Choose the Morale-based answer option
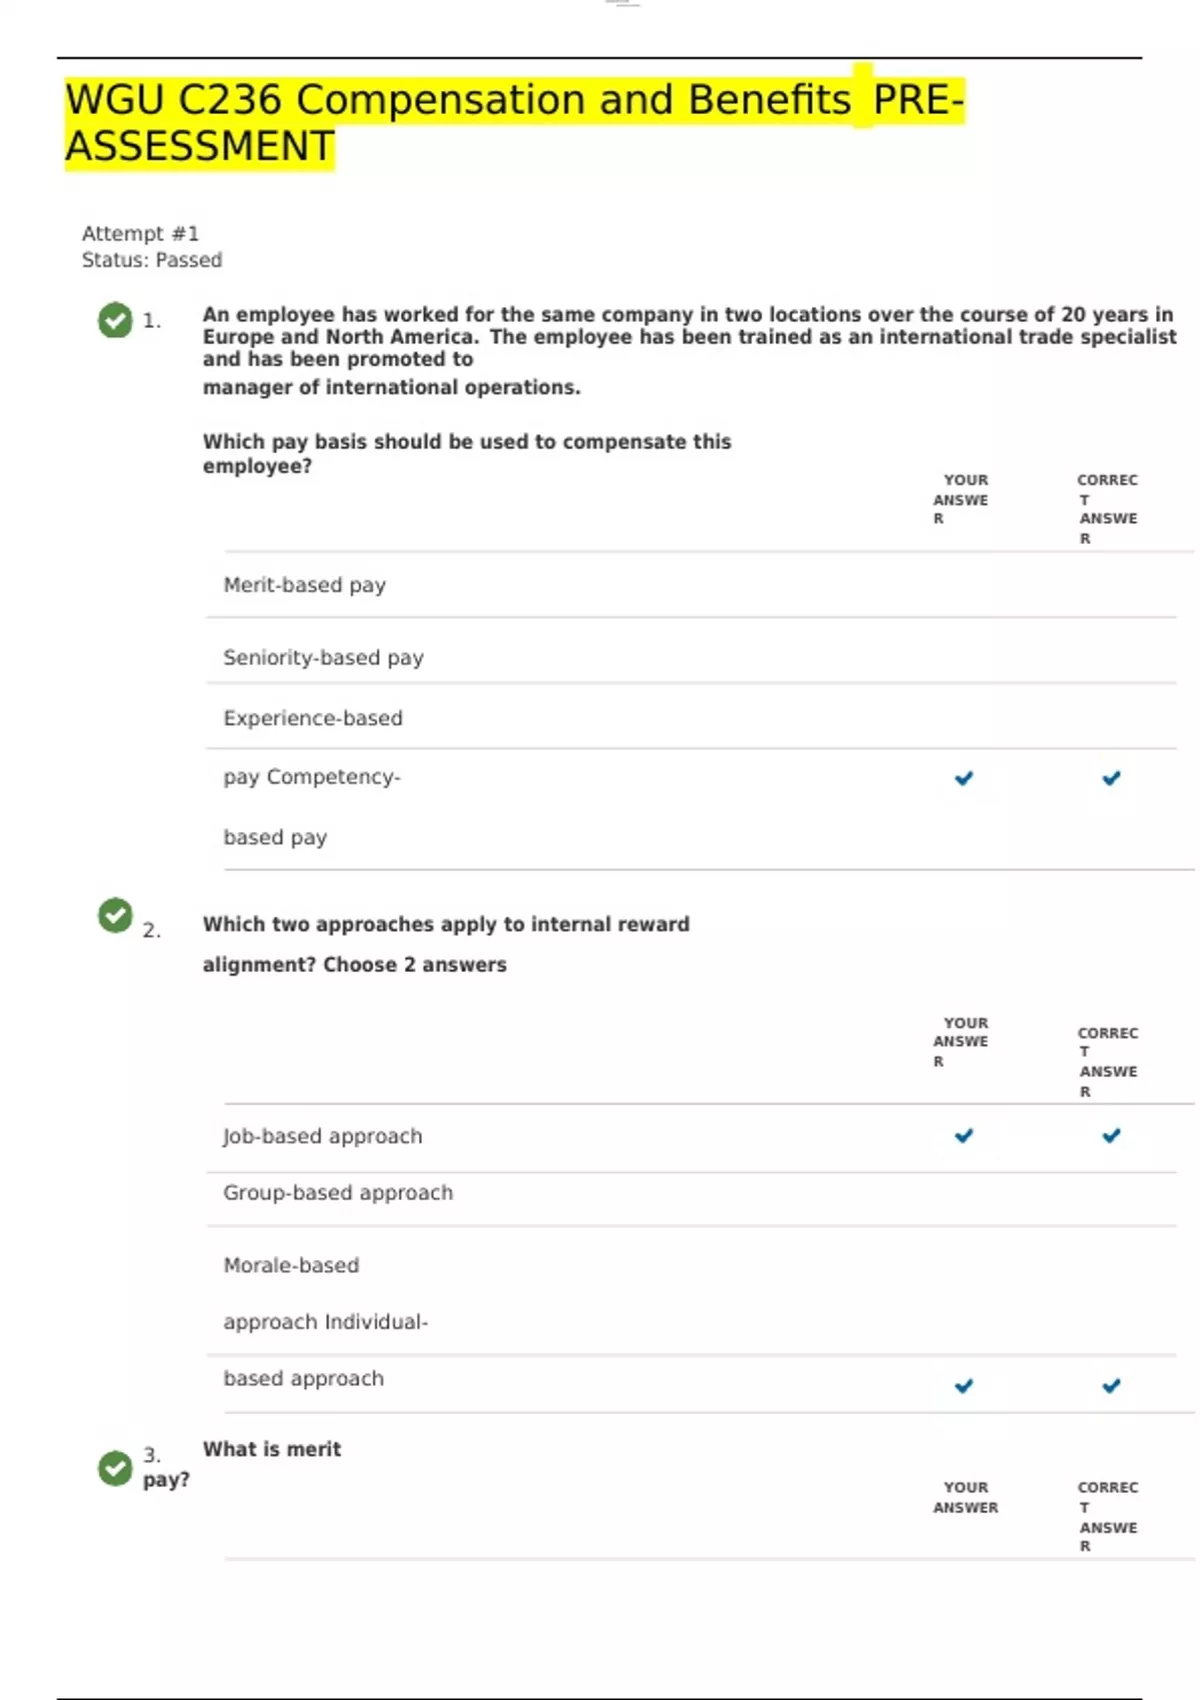The image size is (1200, 1700). [x=291, y=1265]
